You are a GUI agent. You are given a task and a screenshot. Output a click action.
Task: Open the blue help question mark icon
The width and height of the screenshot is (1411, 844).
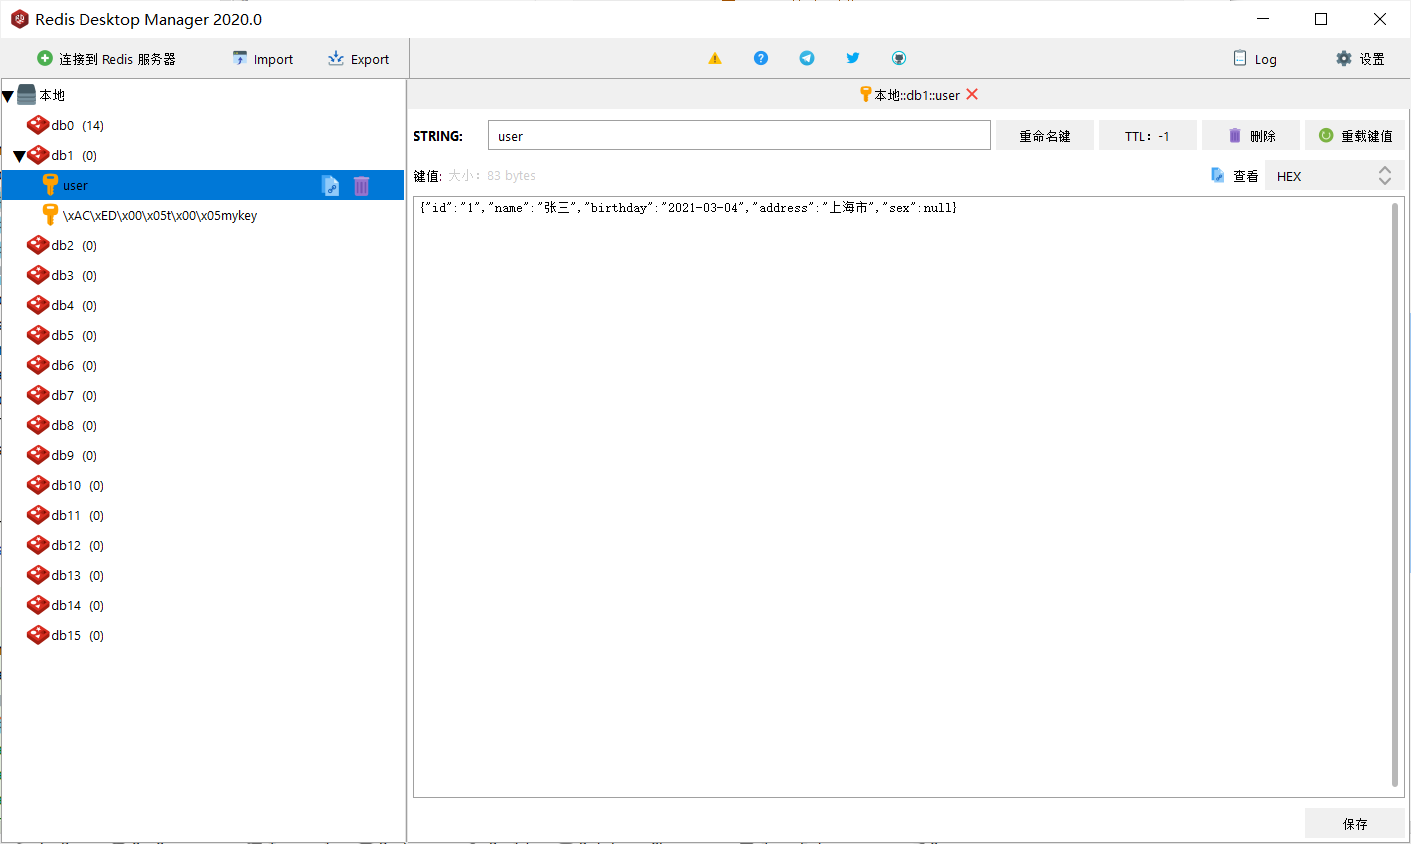[761, 58]
